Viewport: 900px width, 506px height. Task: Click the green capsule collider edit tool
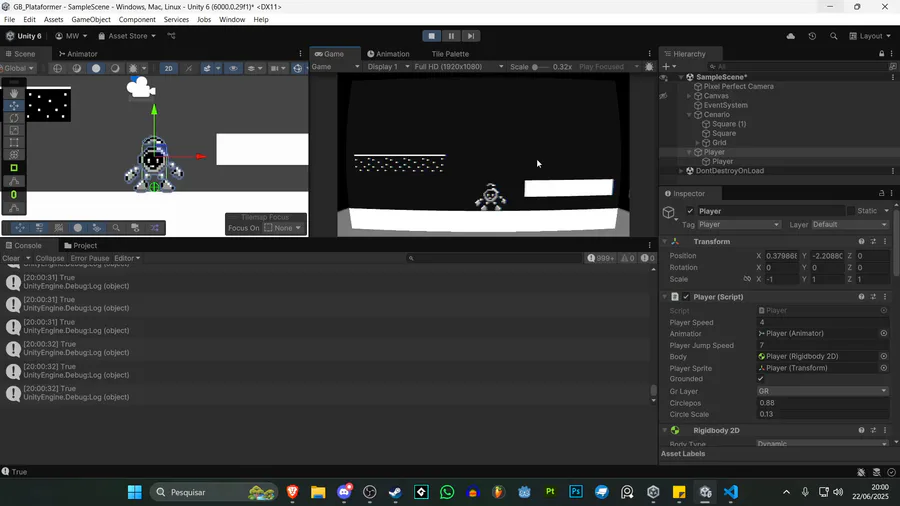pyautogui.click(x=14, y=195)
